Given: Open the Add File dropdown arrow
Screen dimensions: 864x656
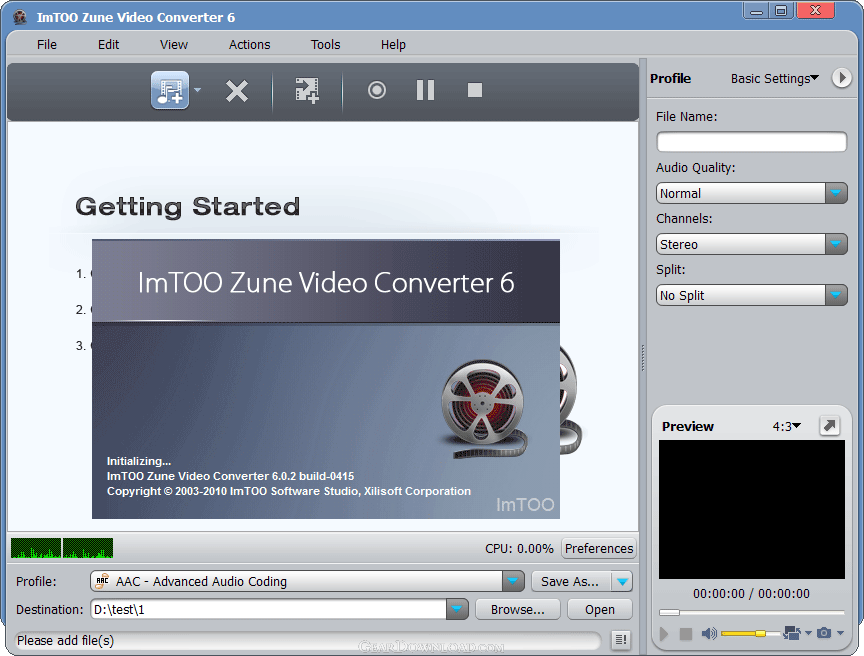Looking at the screenshot, I should [197, 90].
